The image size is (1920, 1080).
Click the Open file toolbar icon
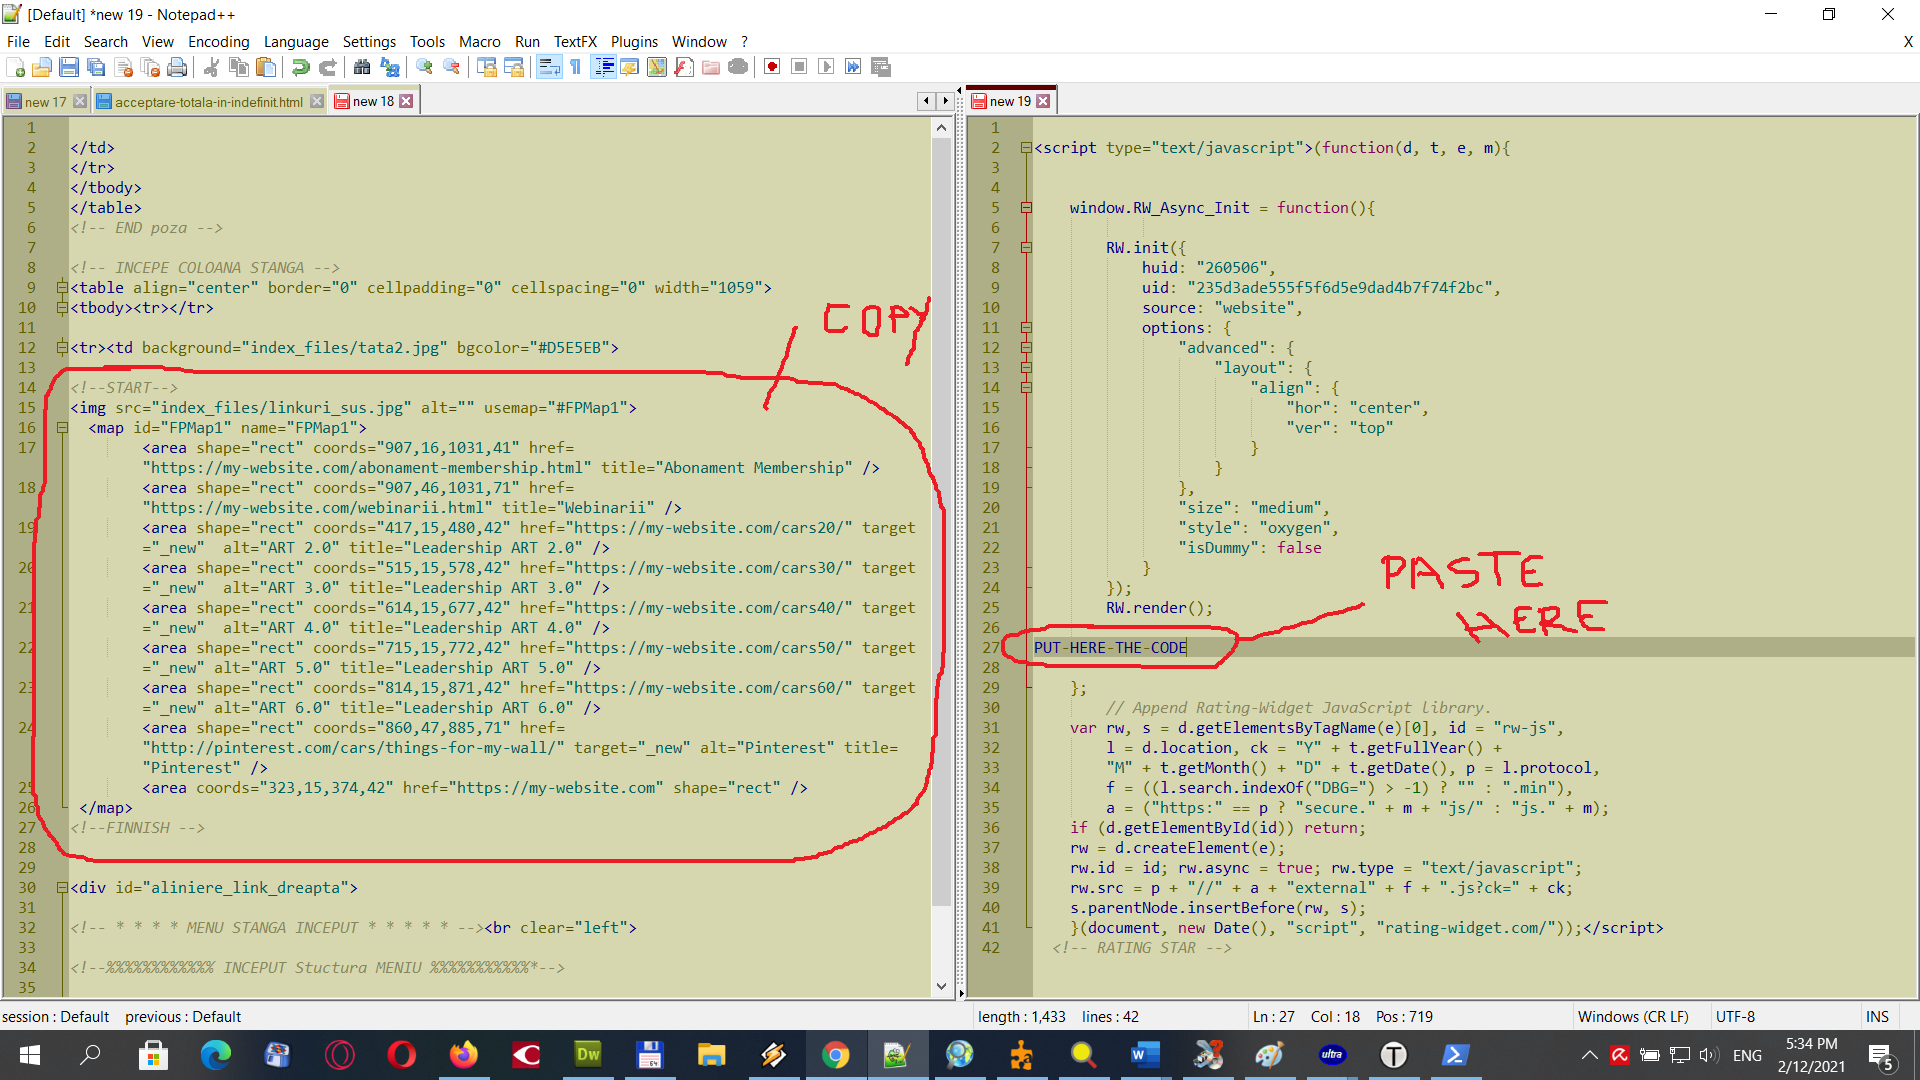tap(42, 67)
